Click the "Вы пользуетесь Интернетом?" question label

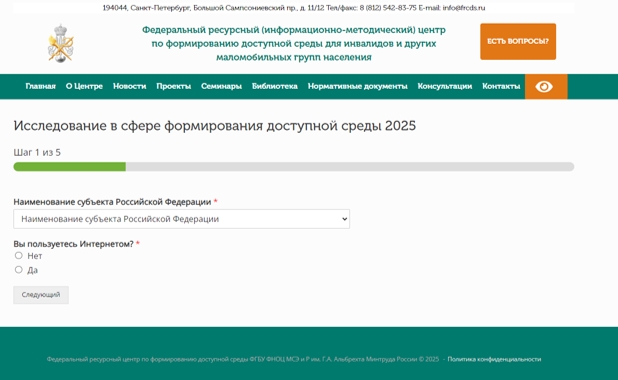pyautogui.click(x=73, y=244)
